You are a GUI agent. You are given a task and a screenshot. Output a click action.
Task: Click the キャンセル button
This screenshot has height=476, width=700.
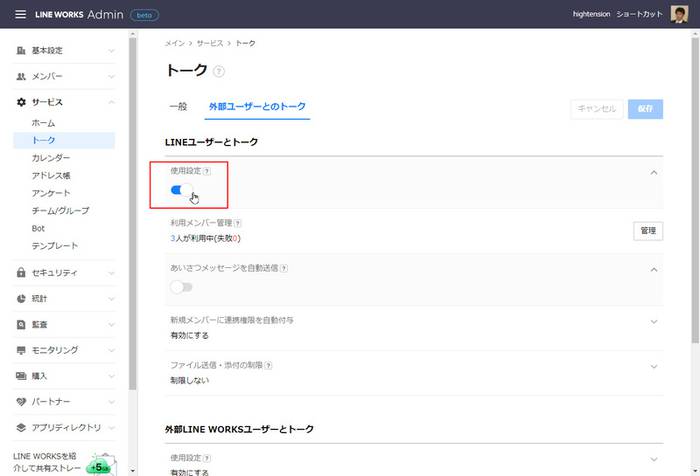(597, 109)
